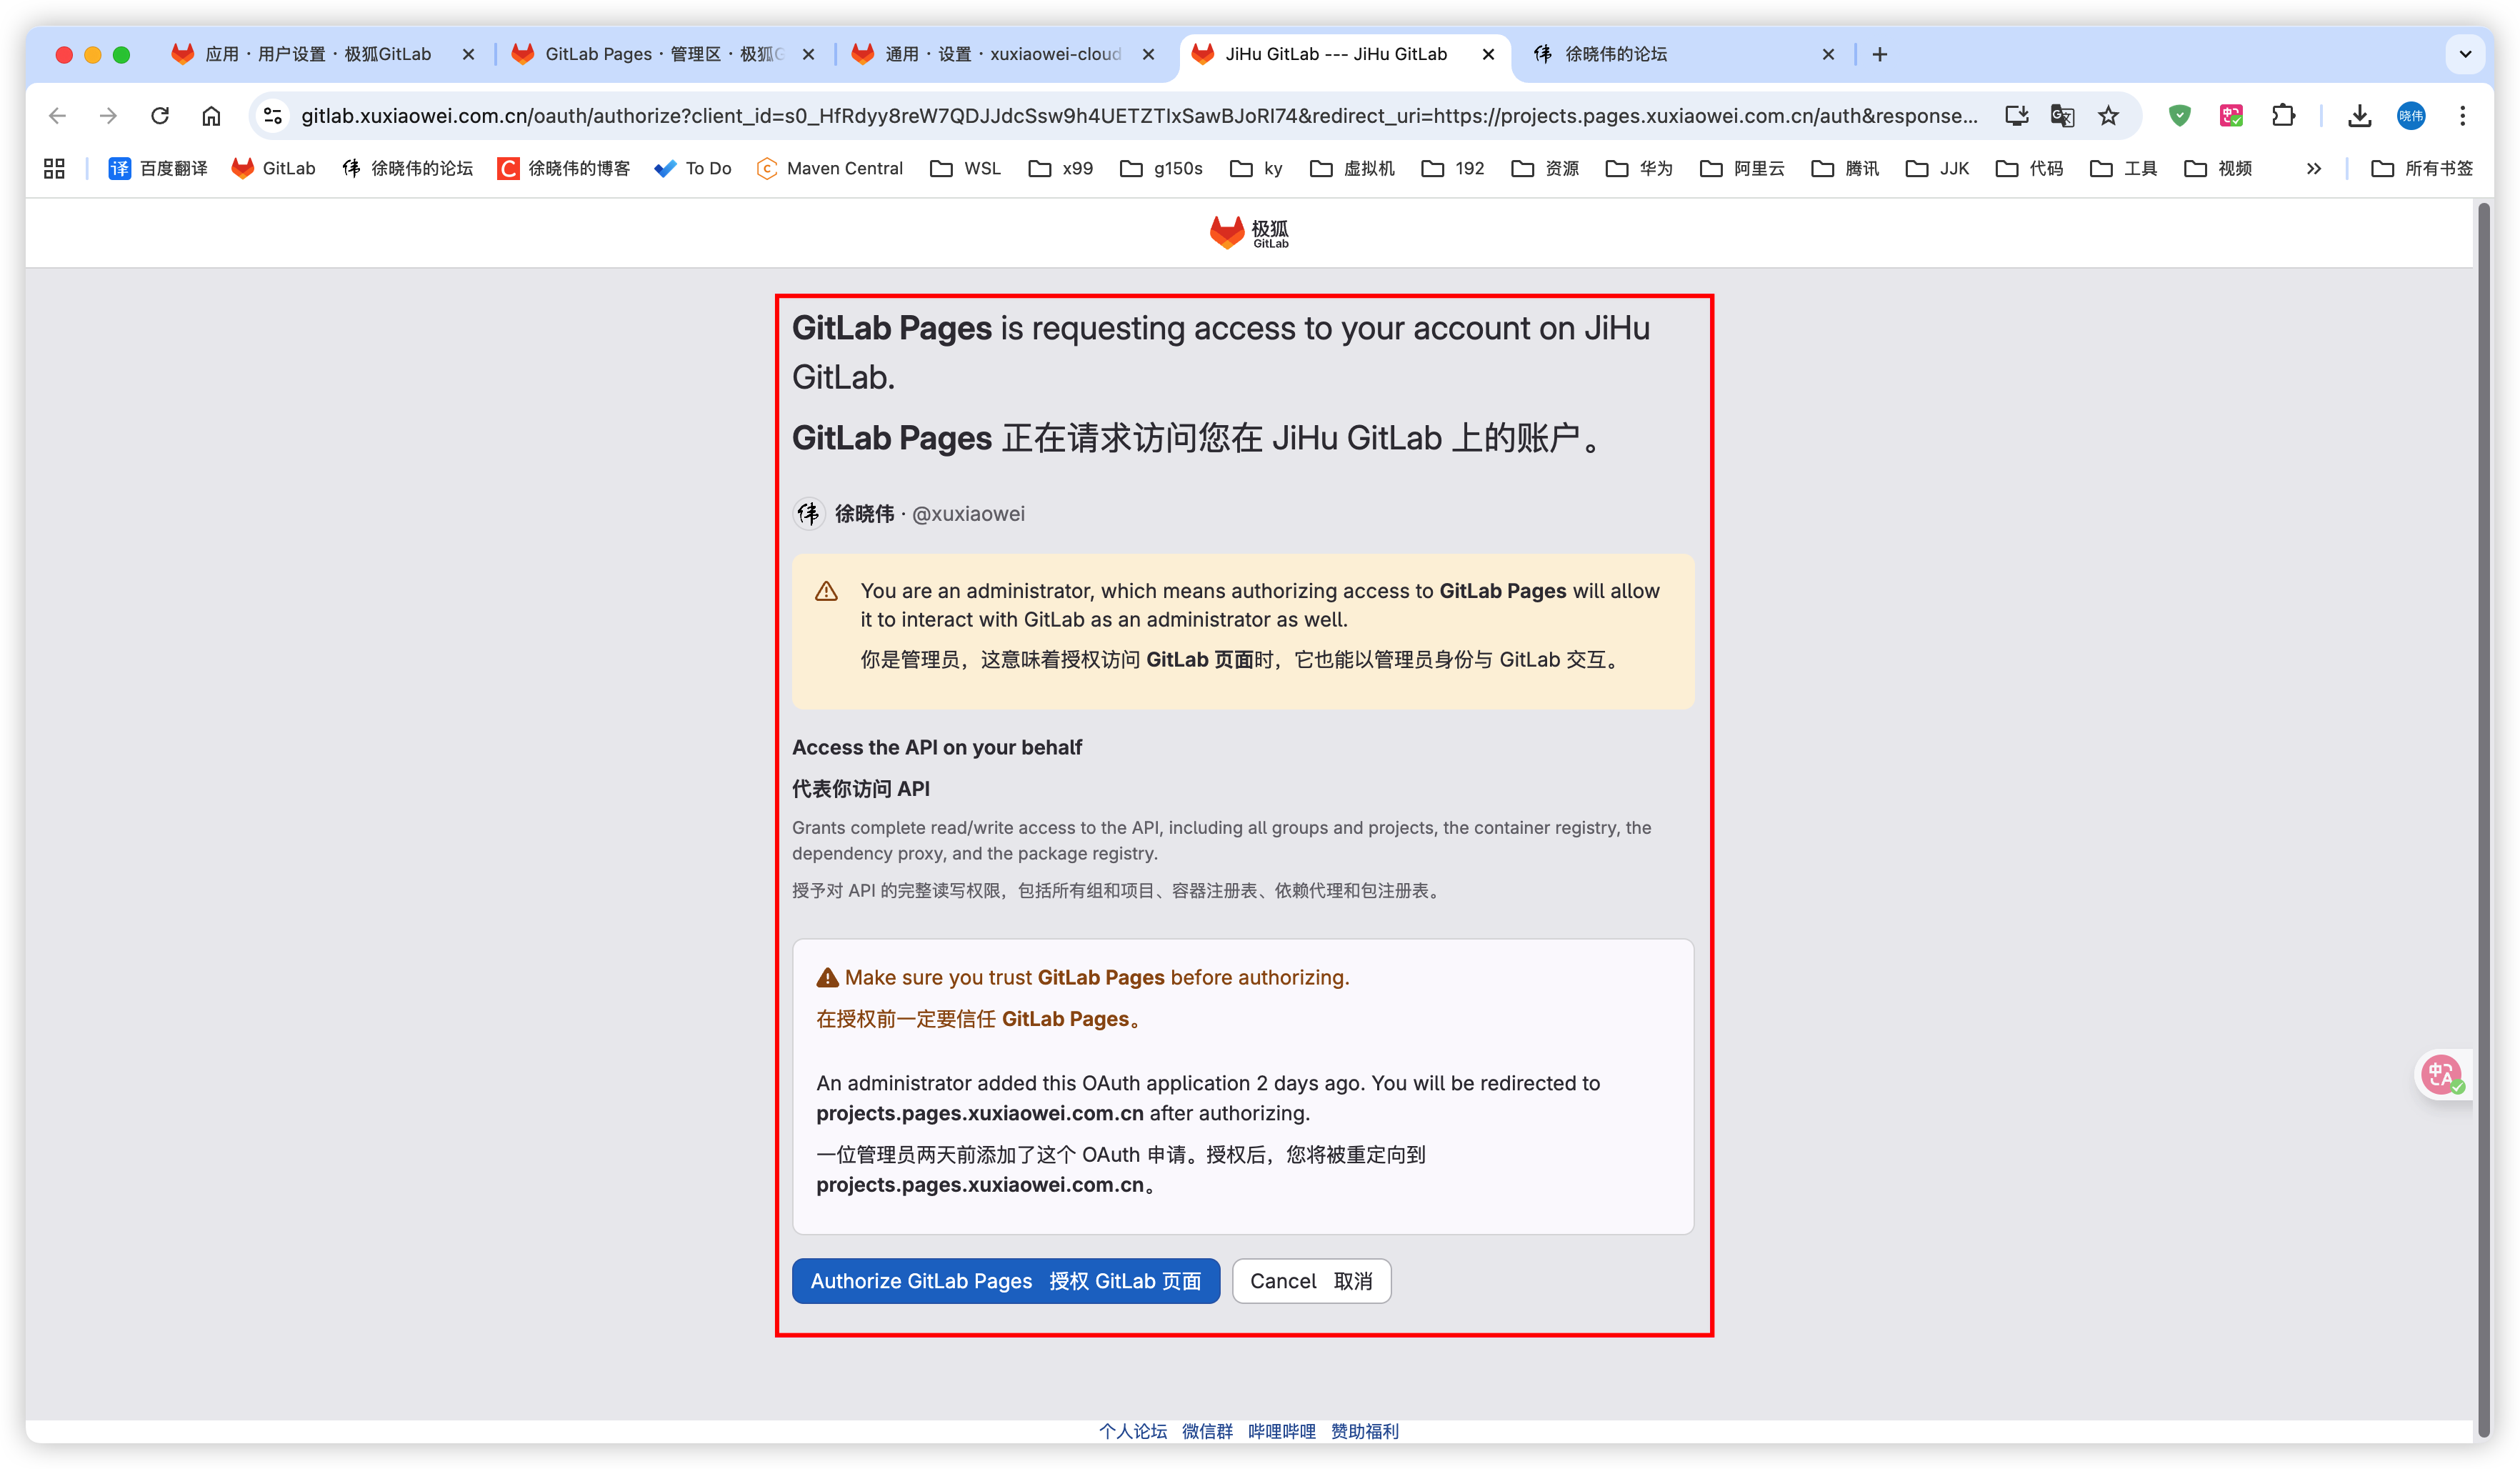Click the 极狐 GitLab logo header
Image resolution: width=2520 pixels, height=1469 pixels.
click(x=1249, y=233)
